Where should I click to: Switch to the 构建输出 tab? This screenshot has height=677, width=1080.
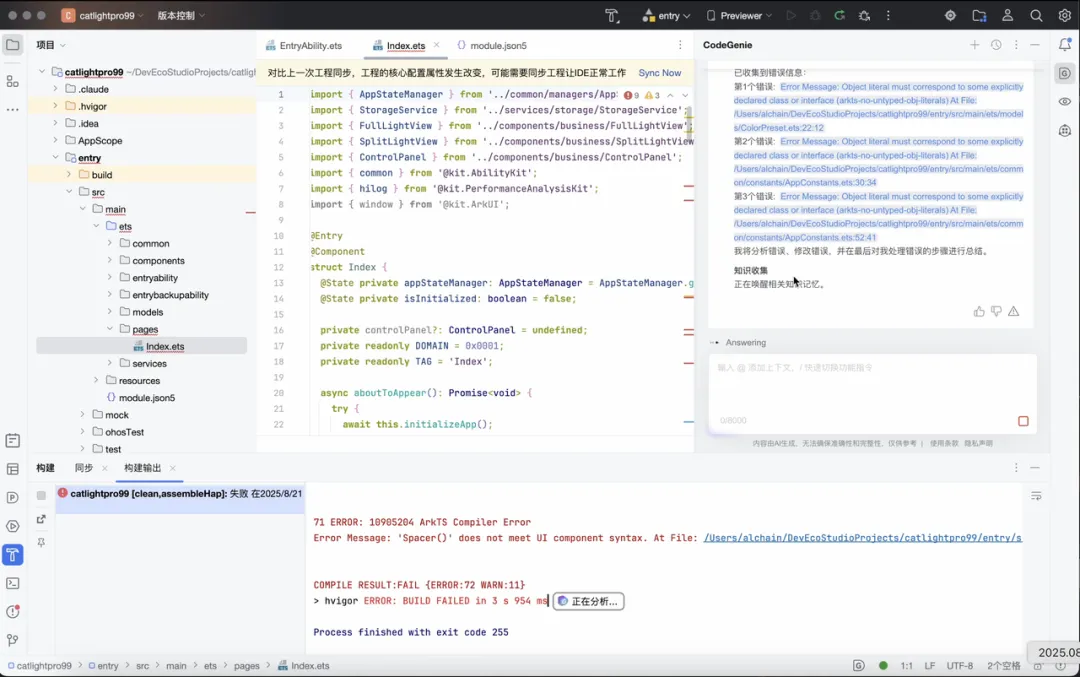point(143,468)
